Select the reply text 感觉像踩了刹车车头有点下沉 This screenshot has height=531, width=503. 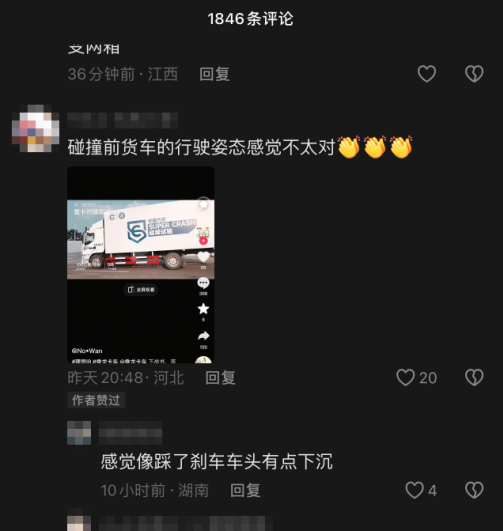217,461
